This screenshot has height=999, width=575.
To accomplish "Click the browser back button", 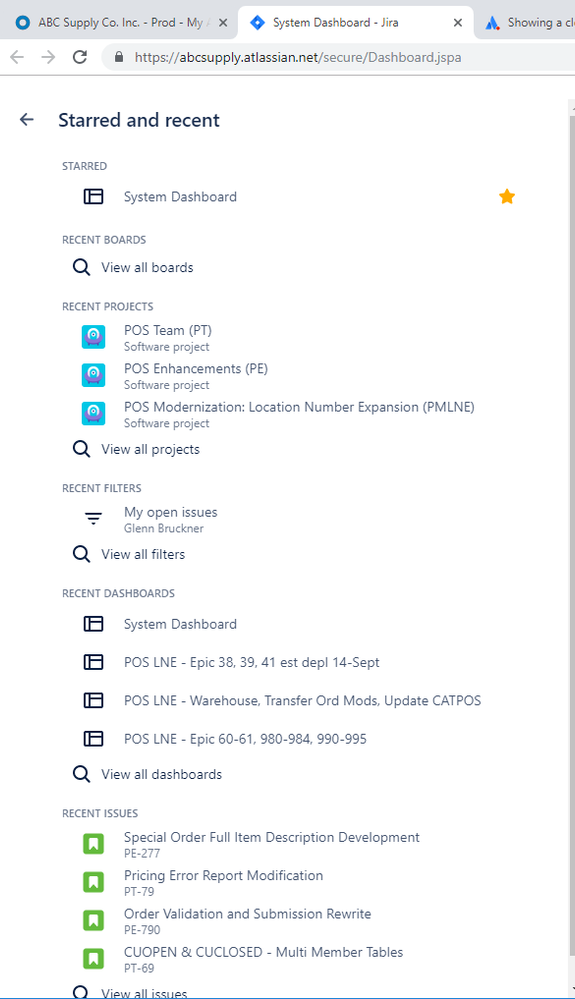I will (17, 57).
